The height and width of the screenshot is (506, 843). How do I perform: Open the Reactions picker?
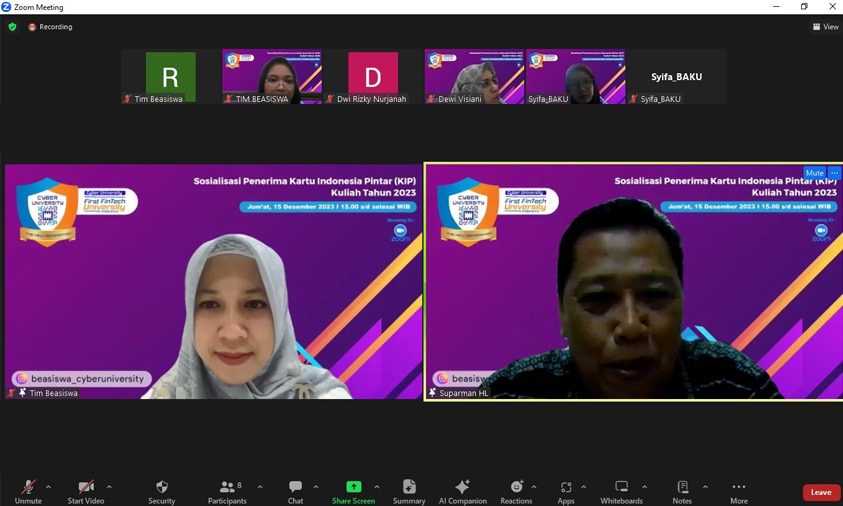[x=516, y=492]
